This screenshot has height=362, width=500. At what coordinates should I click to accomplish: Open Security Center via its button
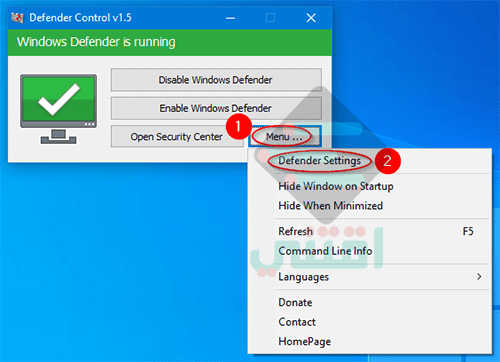177,136
